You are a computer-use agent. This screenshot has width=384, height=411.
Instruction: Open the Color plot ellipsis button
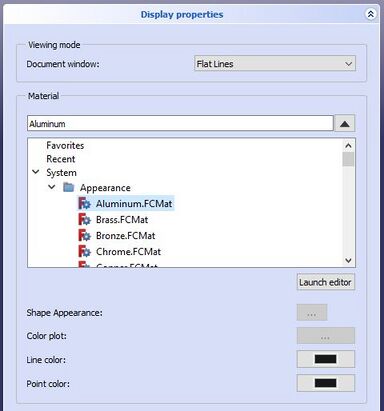click(326, 336)
